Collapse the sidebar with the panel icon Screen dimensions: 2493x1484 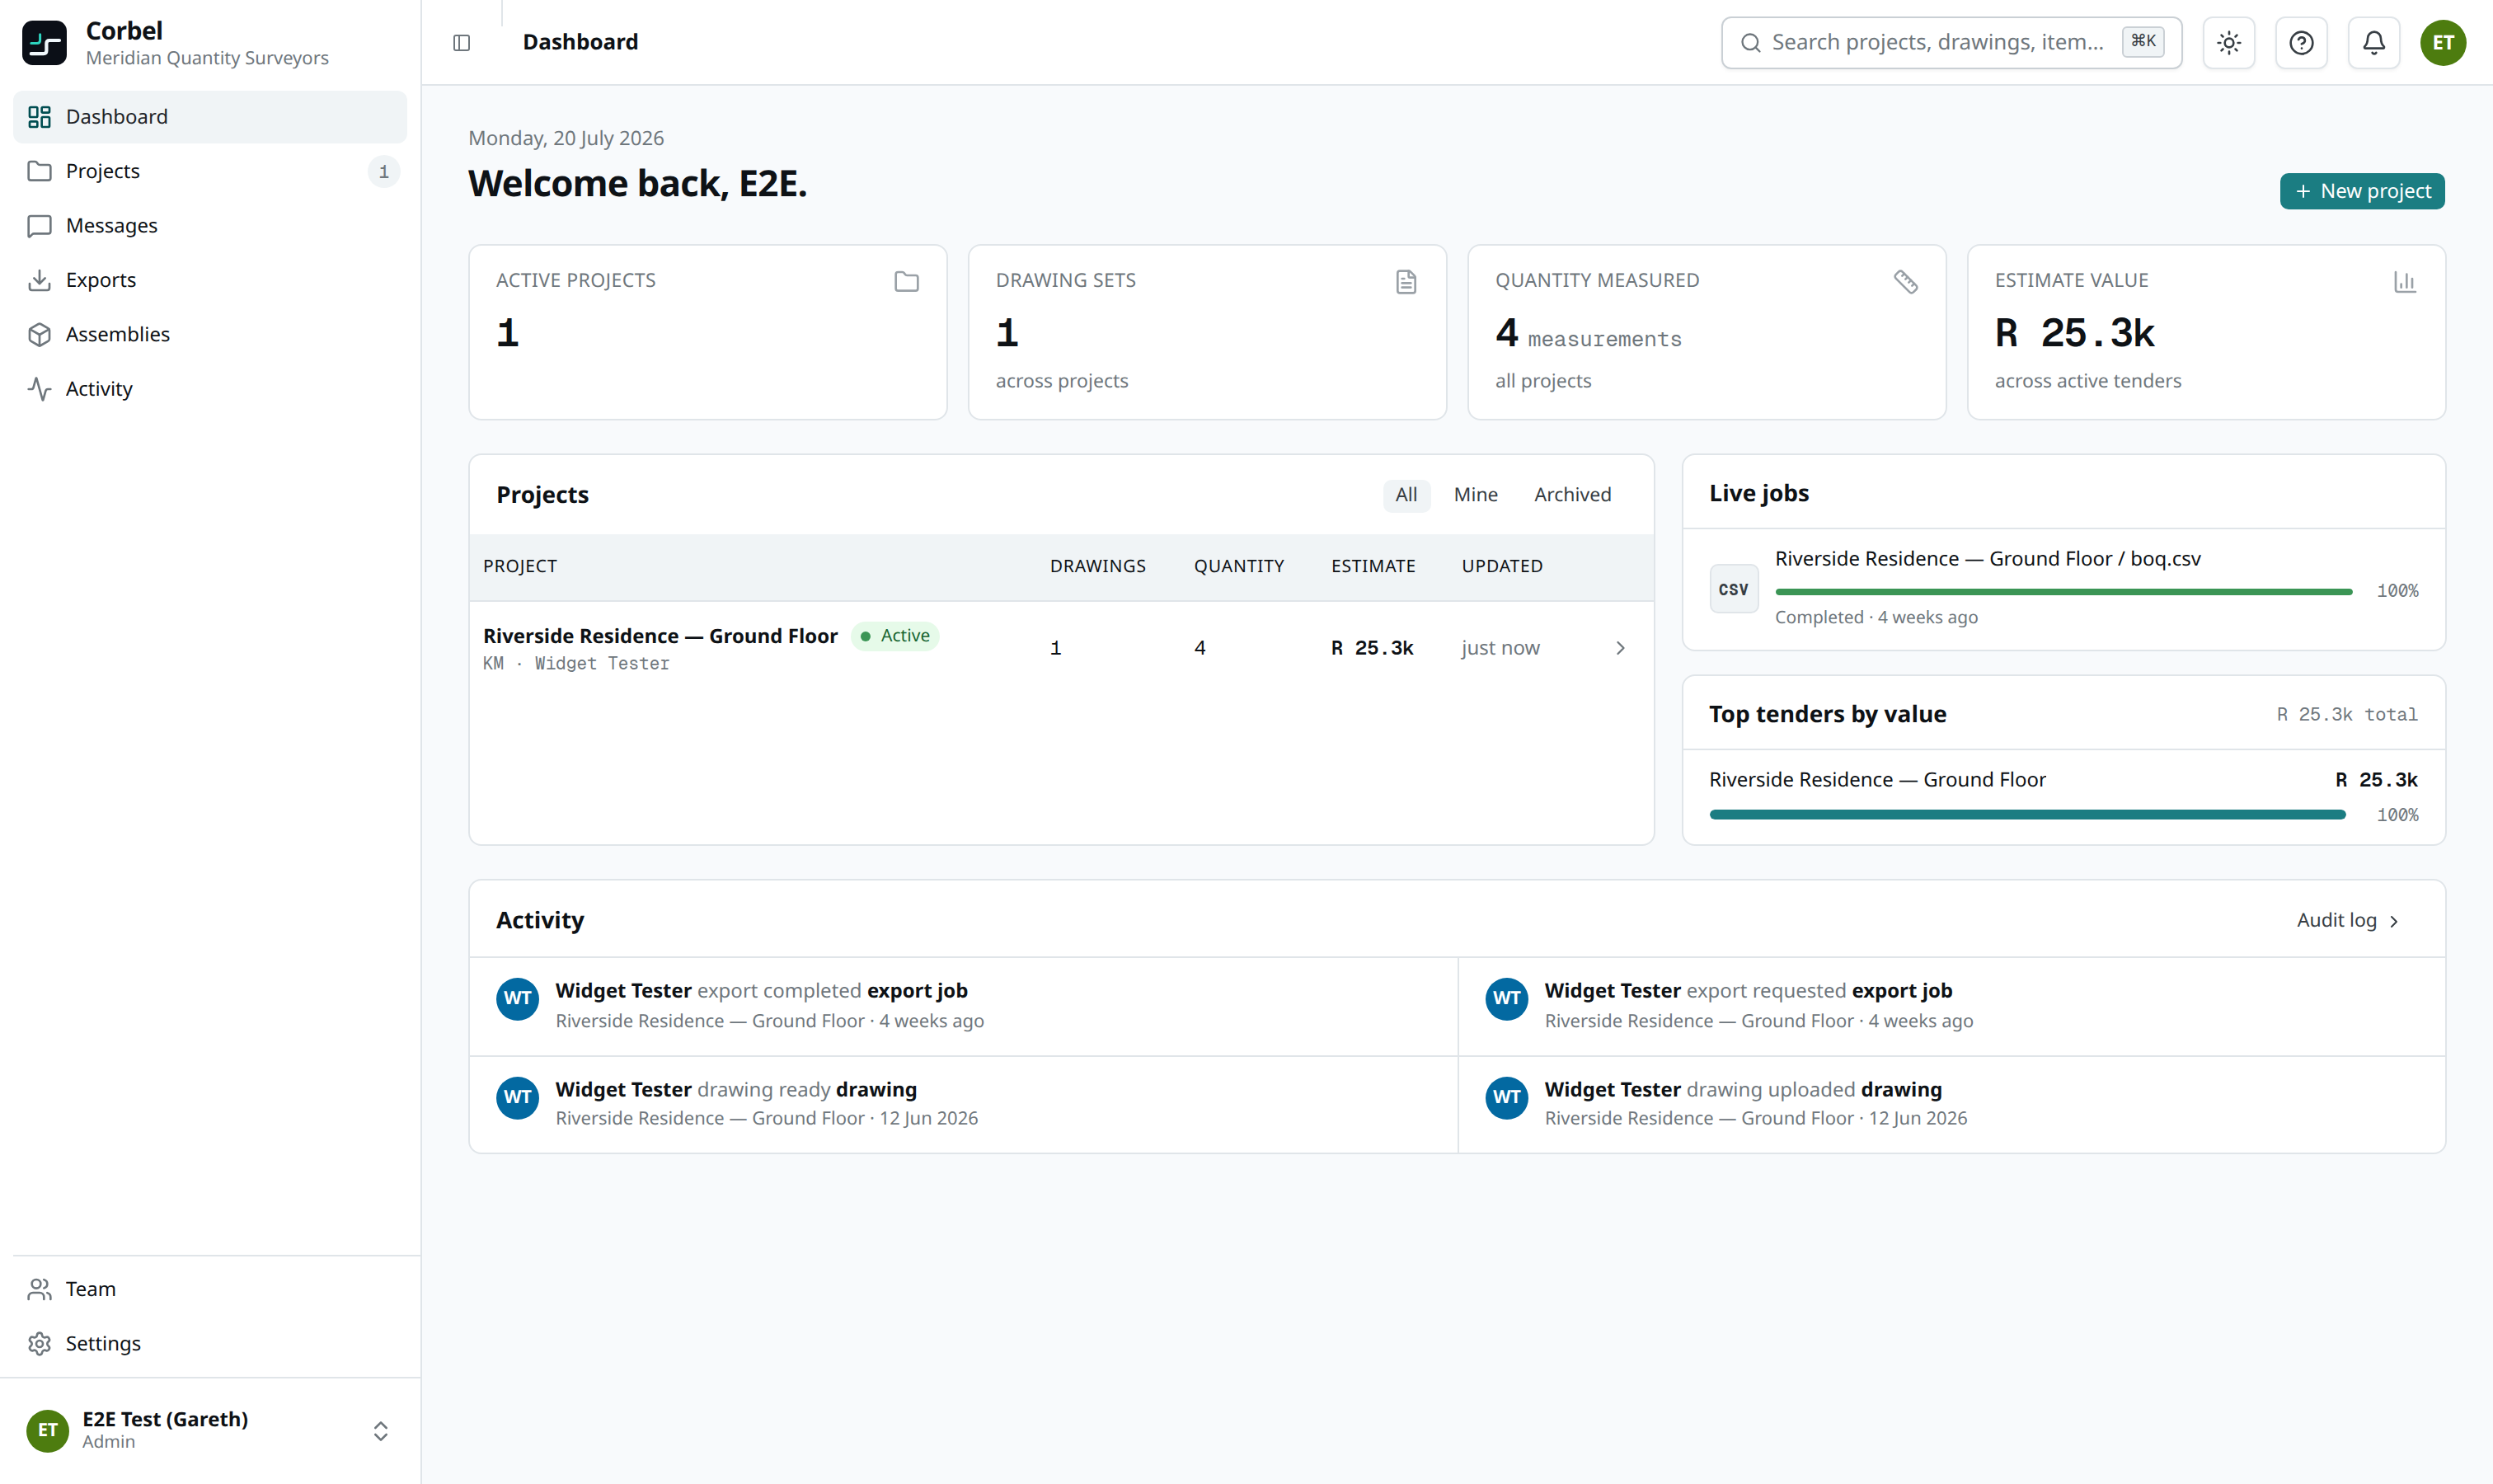click(461, 43)
